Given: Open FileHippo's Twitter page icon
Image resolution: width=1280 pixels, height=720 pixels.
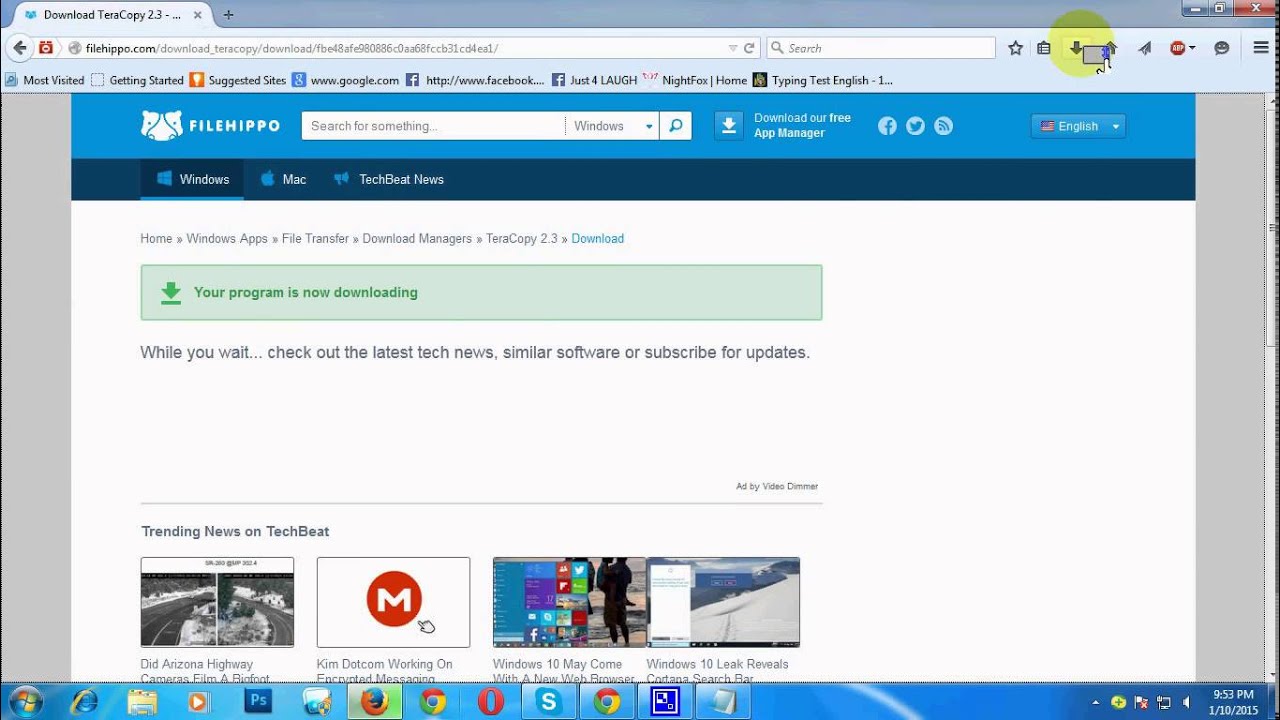Looking at the screenshot, I should (x=915, y=126).
